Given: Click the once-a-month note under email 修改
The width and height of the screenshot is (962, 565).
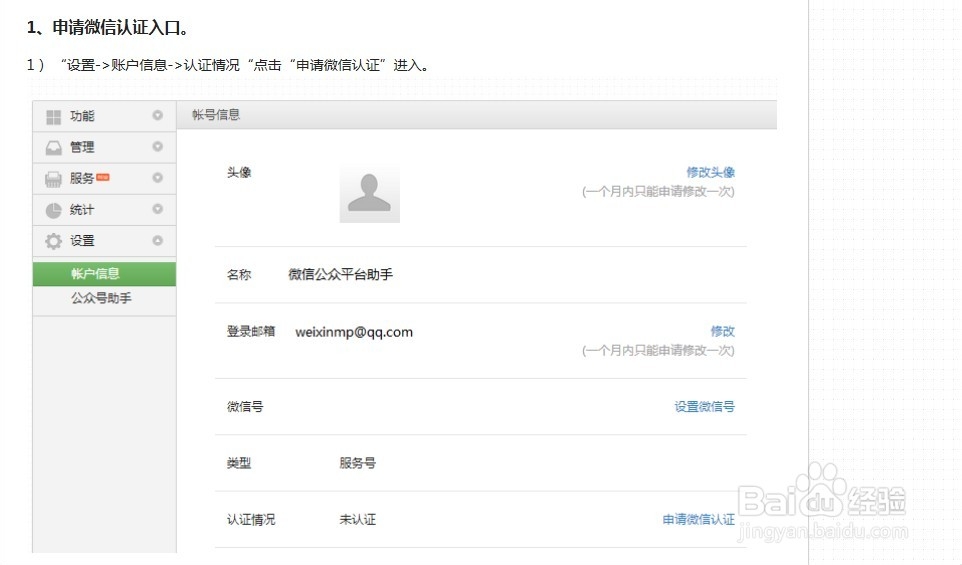Looking at the screenshot, I should [658, 350].
